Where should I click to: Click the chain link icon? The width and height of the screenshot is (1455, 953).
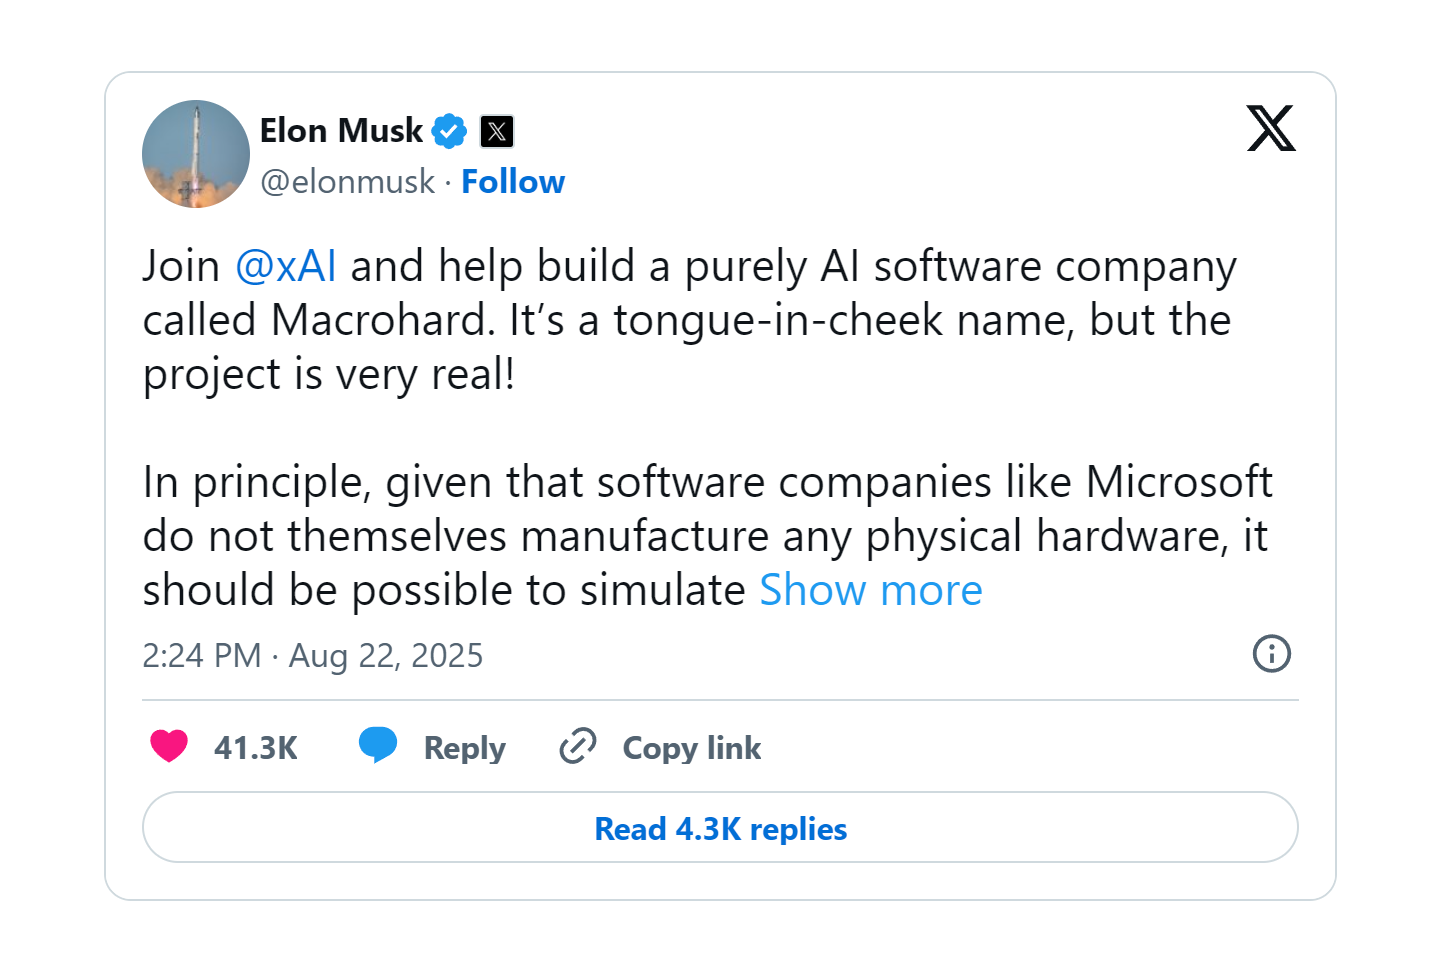click(x=578, y=746)
